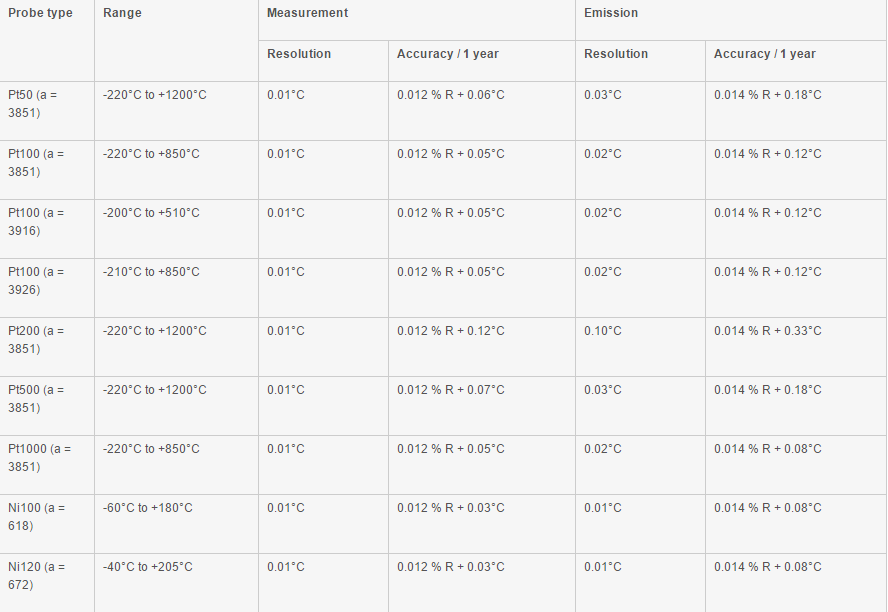This screenshot has height=612, width=888.
Task: Select the 0.014 % R + 0.33°C accuracy cell
Action: (767, 331)
